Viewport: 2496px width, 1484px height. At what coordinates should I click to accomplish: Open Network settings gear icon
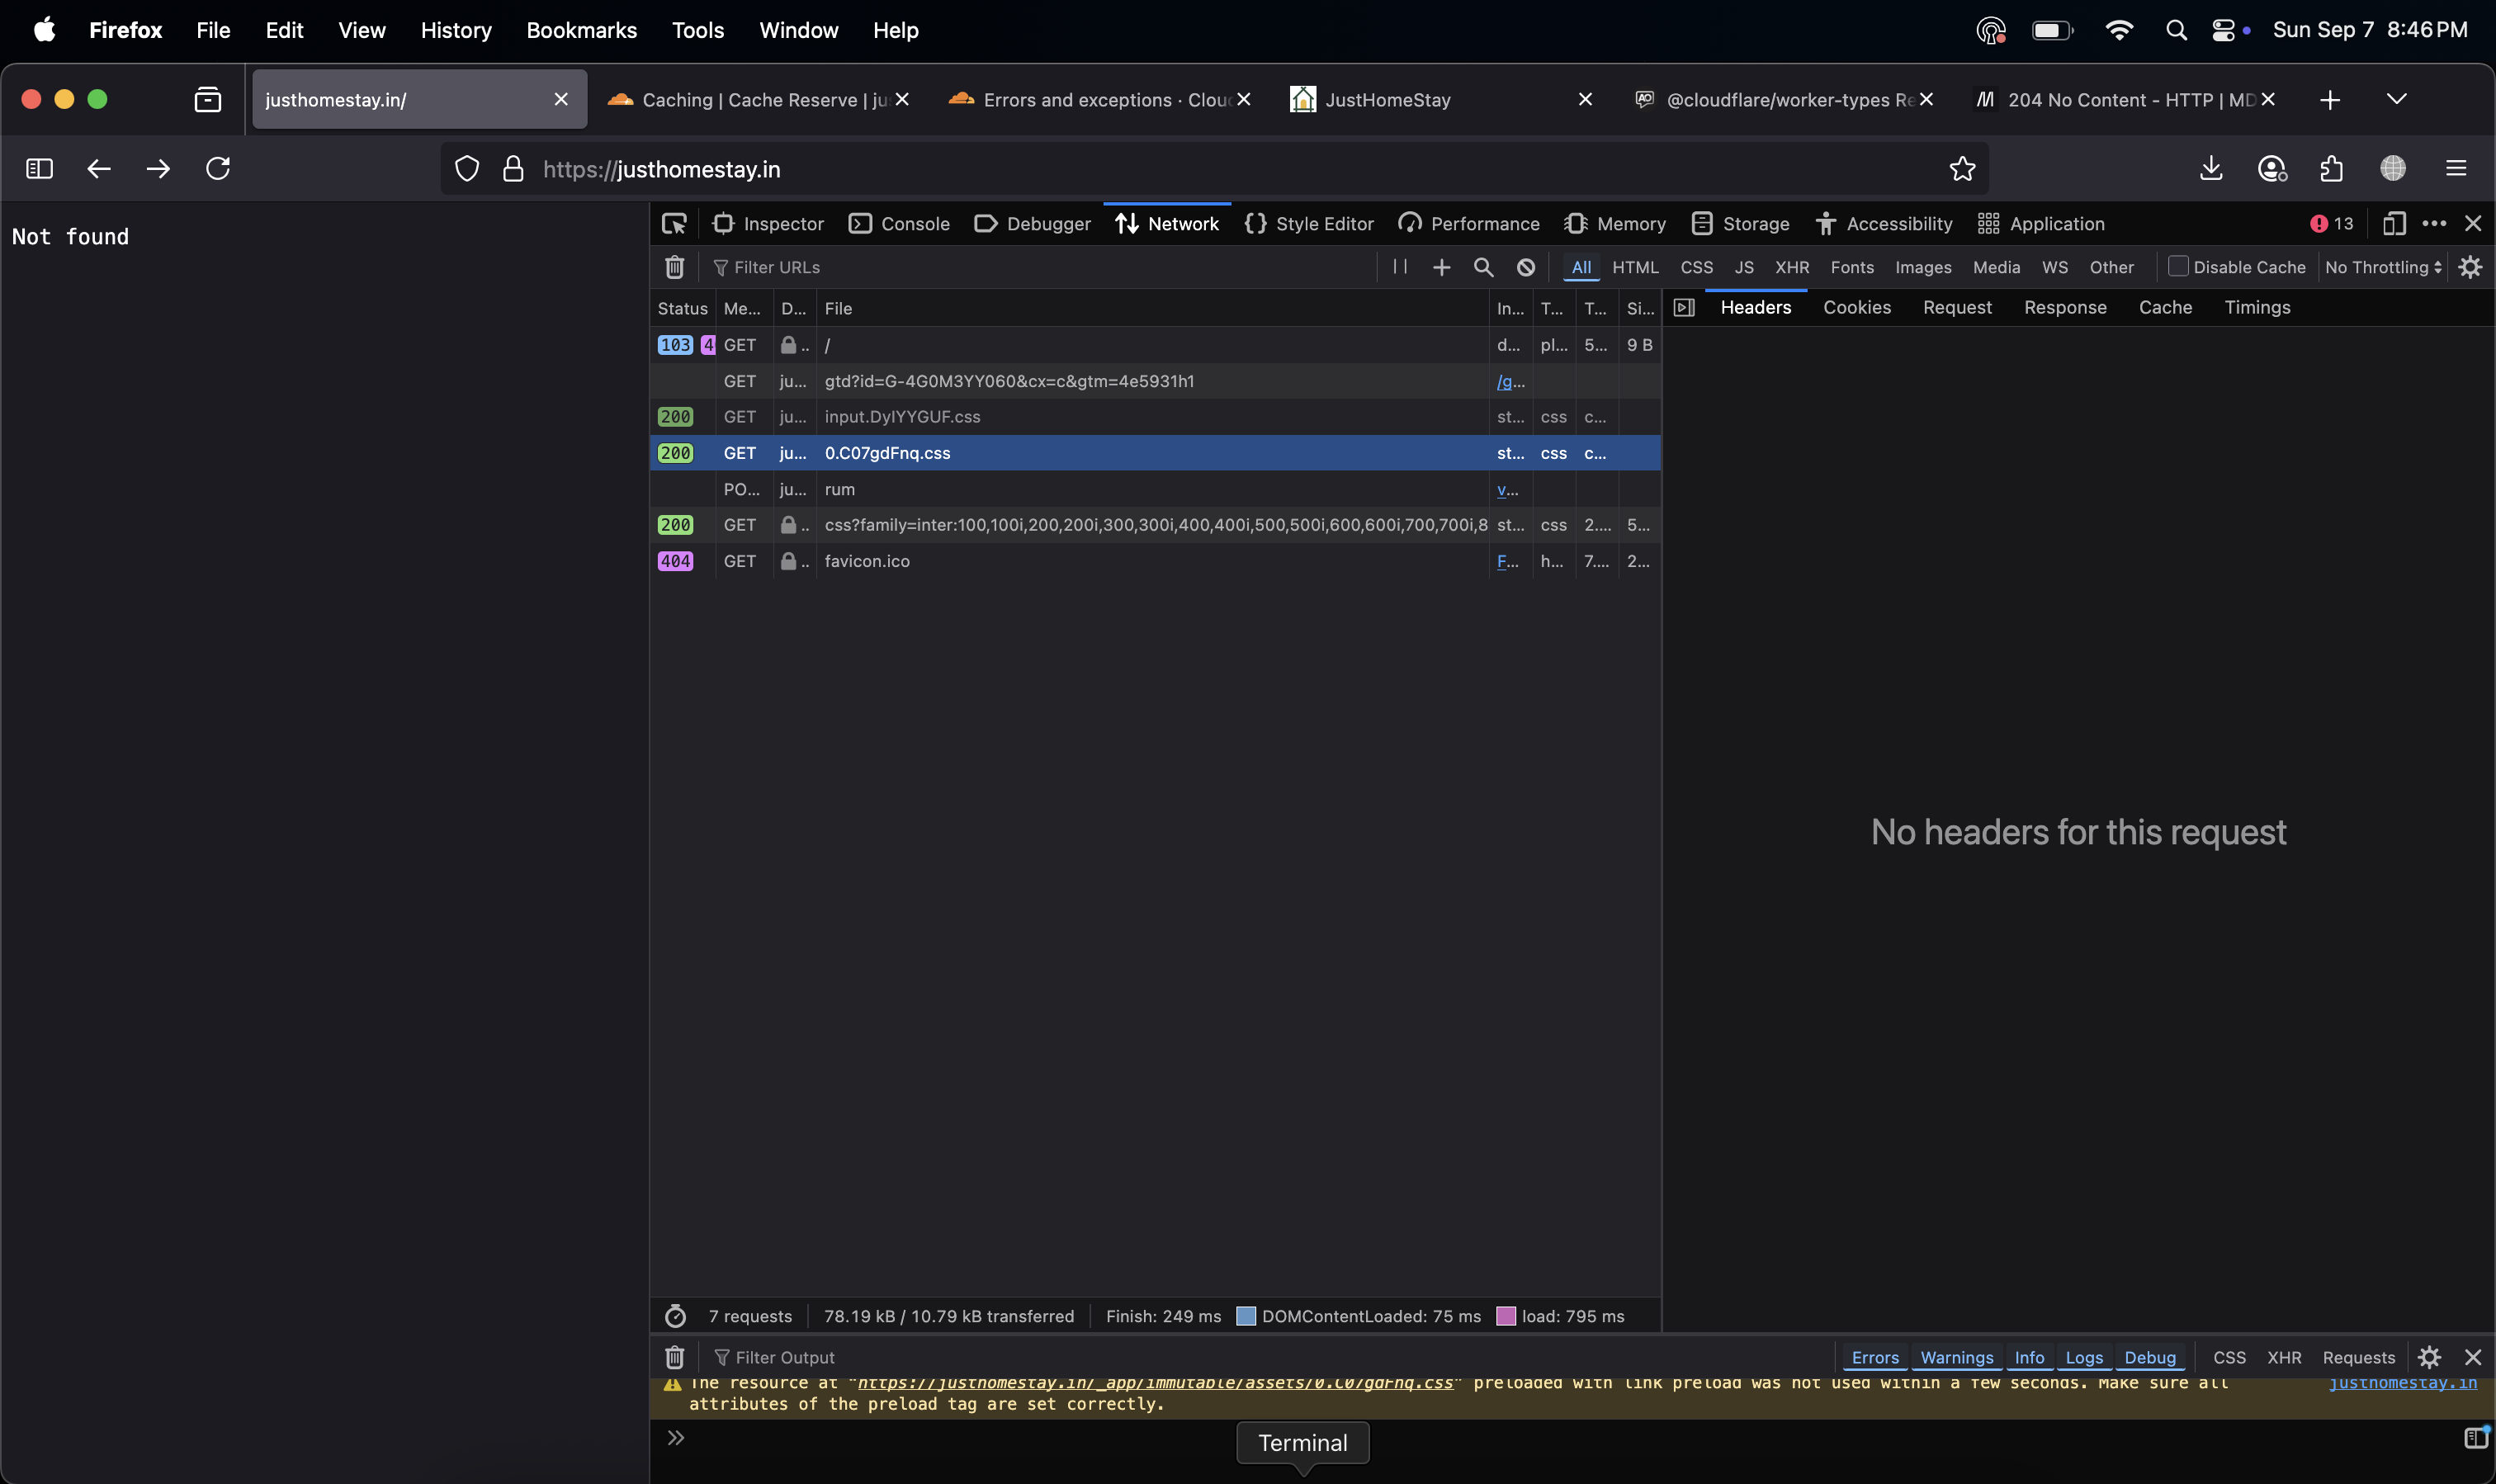(2470, 267)
